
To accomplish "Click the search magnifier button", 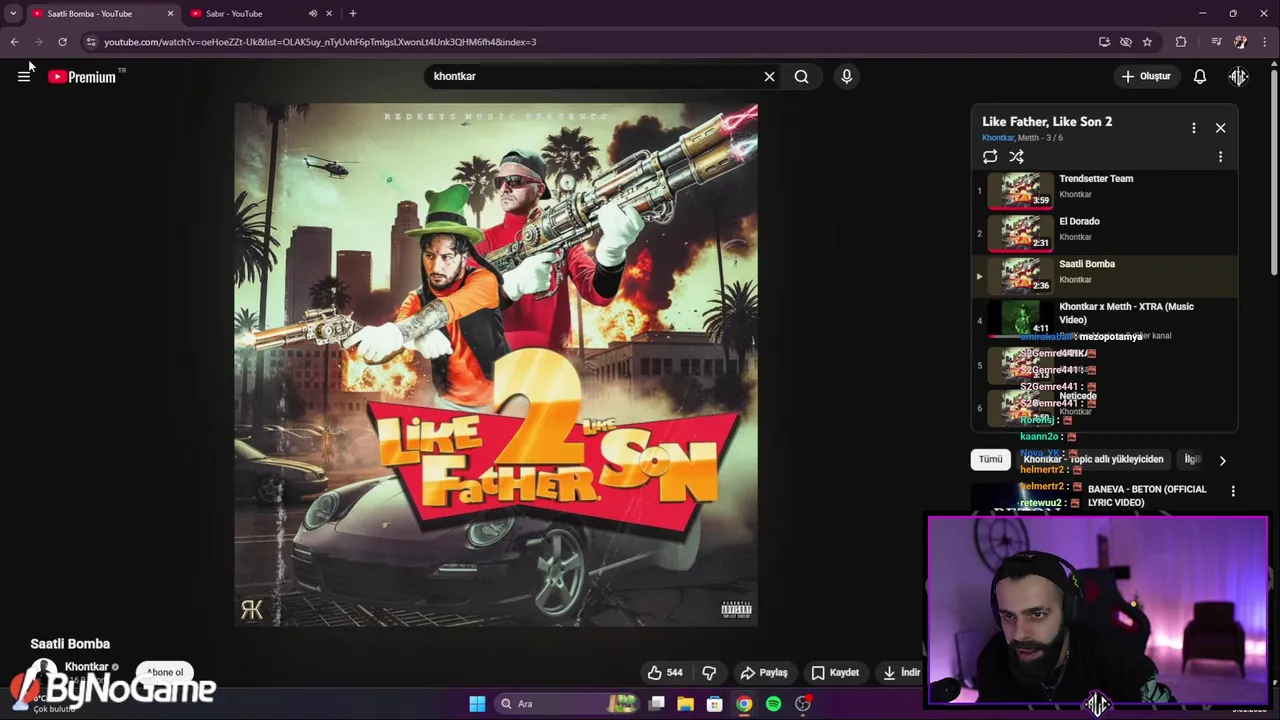I will [801, 76].
